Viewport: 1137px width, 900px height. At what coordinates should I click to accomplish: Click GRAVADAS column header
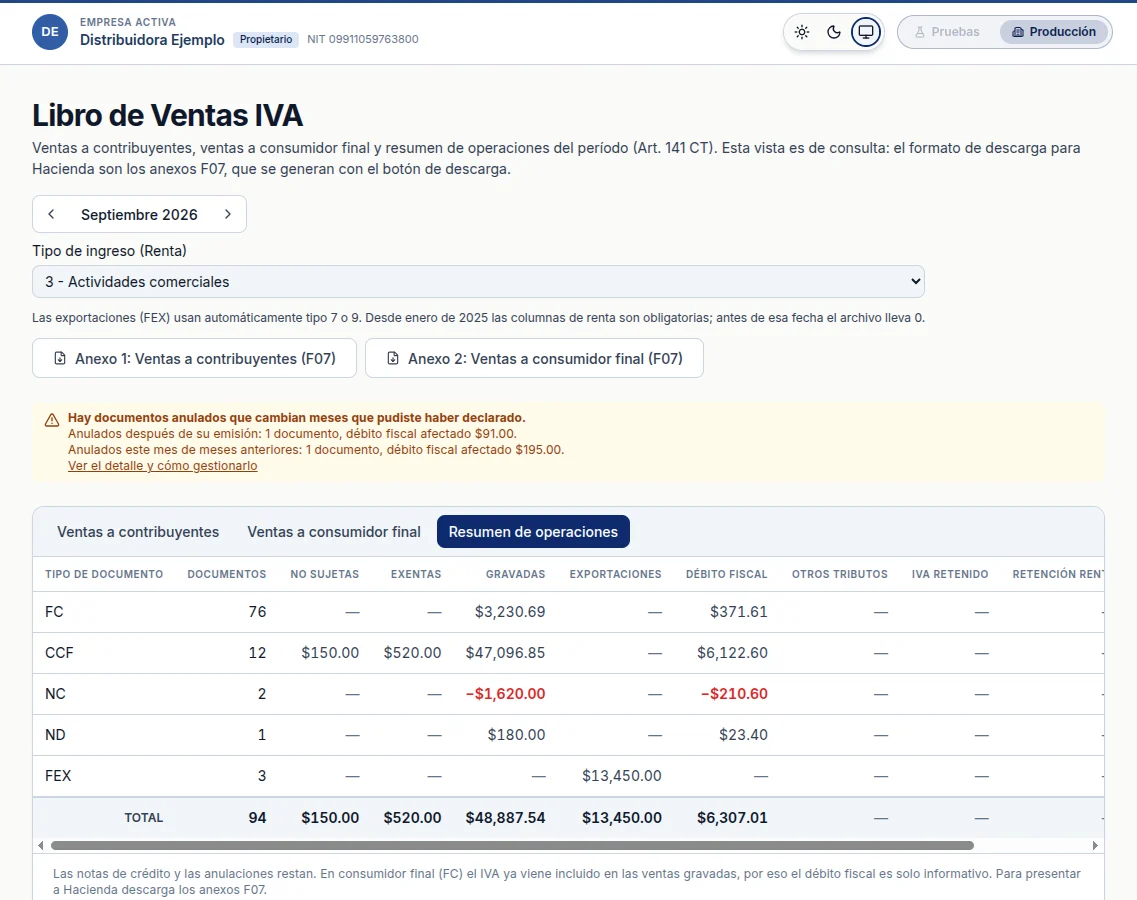pos(516,574)
